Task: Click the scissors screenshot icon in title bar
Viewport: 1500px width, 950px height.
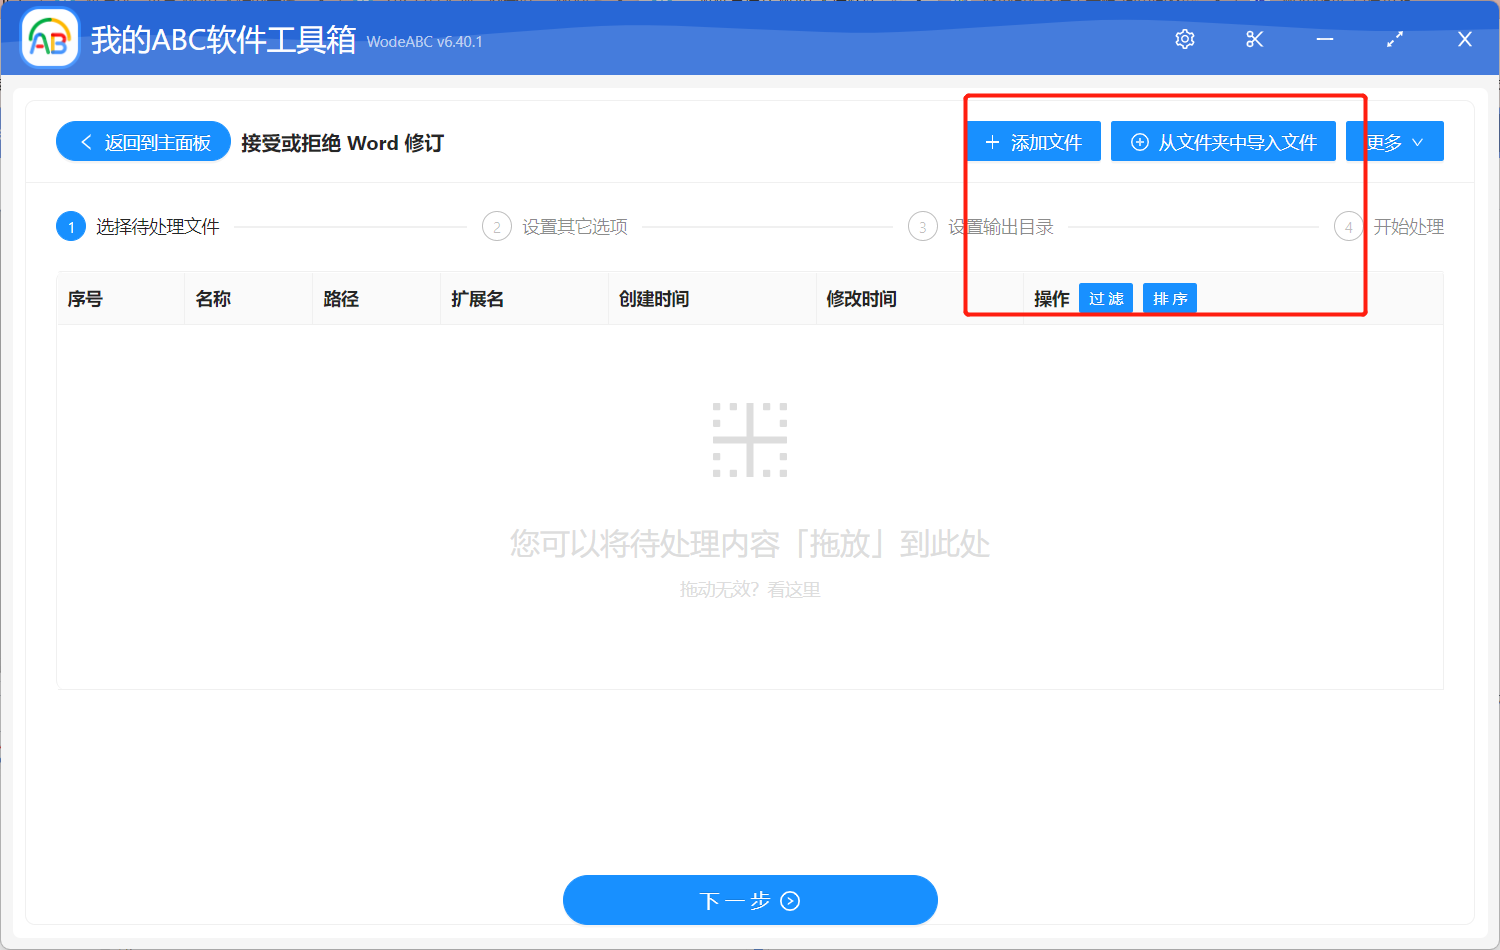Action: point(1254,39)
